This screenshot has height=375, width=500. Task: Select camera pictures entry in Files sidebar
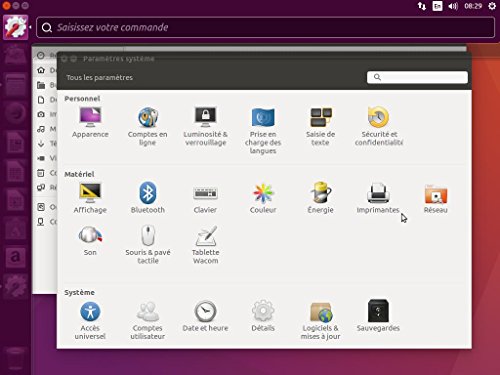41,114
